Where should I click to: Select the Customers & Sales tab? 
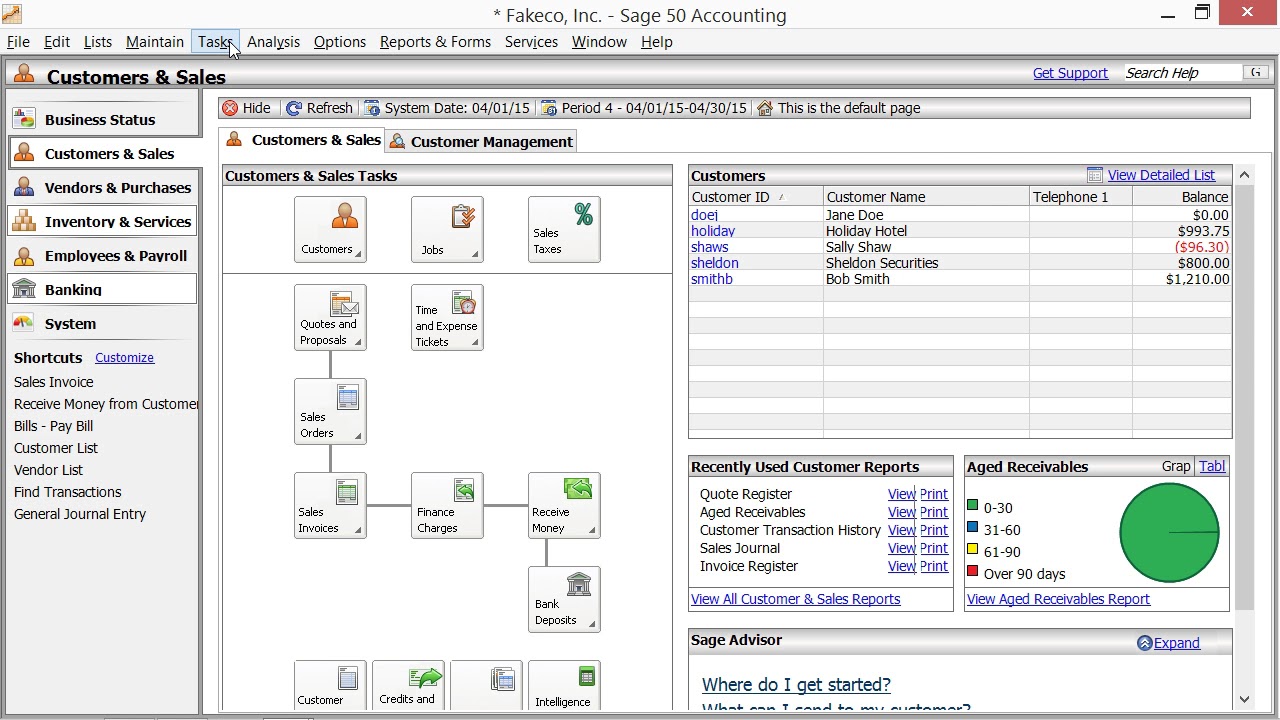point(304,140)
